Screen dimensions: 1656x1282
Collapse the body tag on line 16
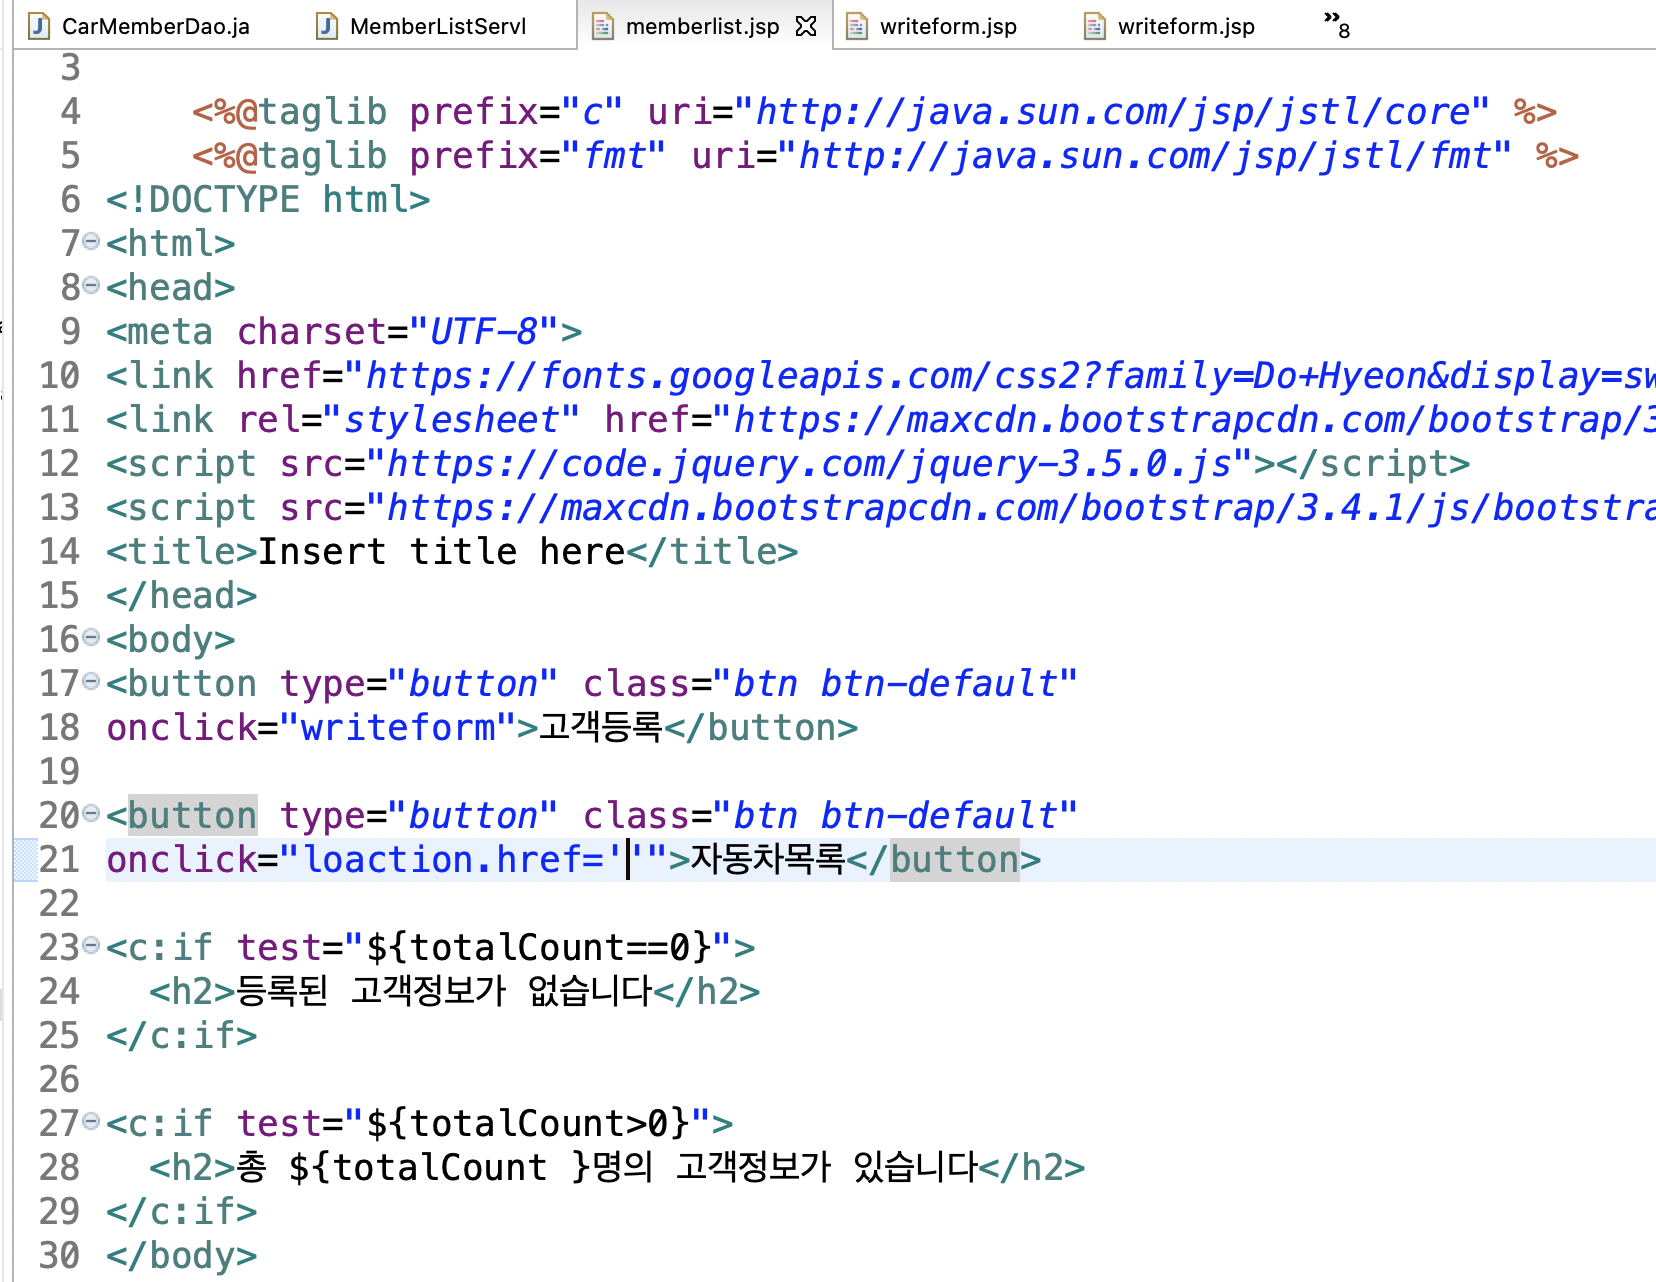91,637
